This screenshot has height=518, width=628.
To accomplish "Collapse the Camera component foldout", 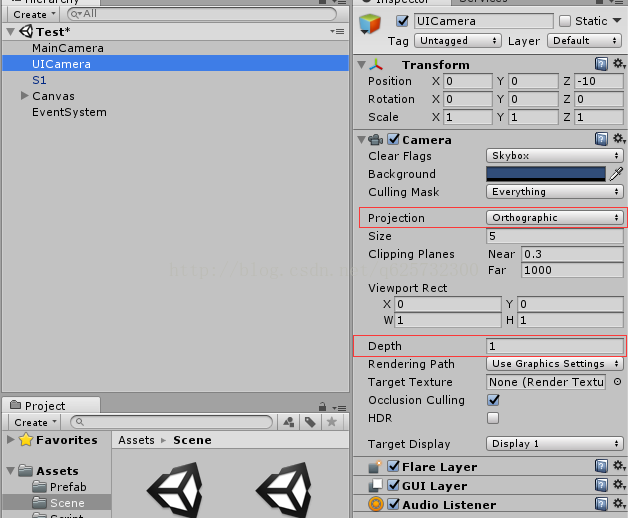I will point(361,139).
